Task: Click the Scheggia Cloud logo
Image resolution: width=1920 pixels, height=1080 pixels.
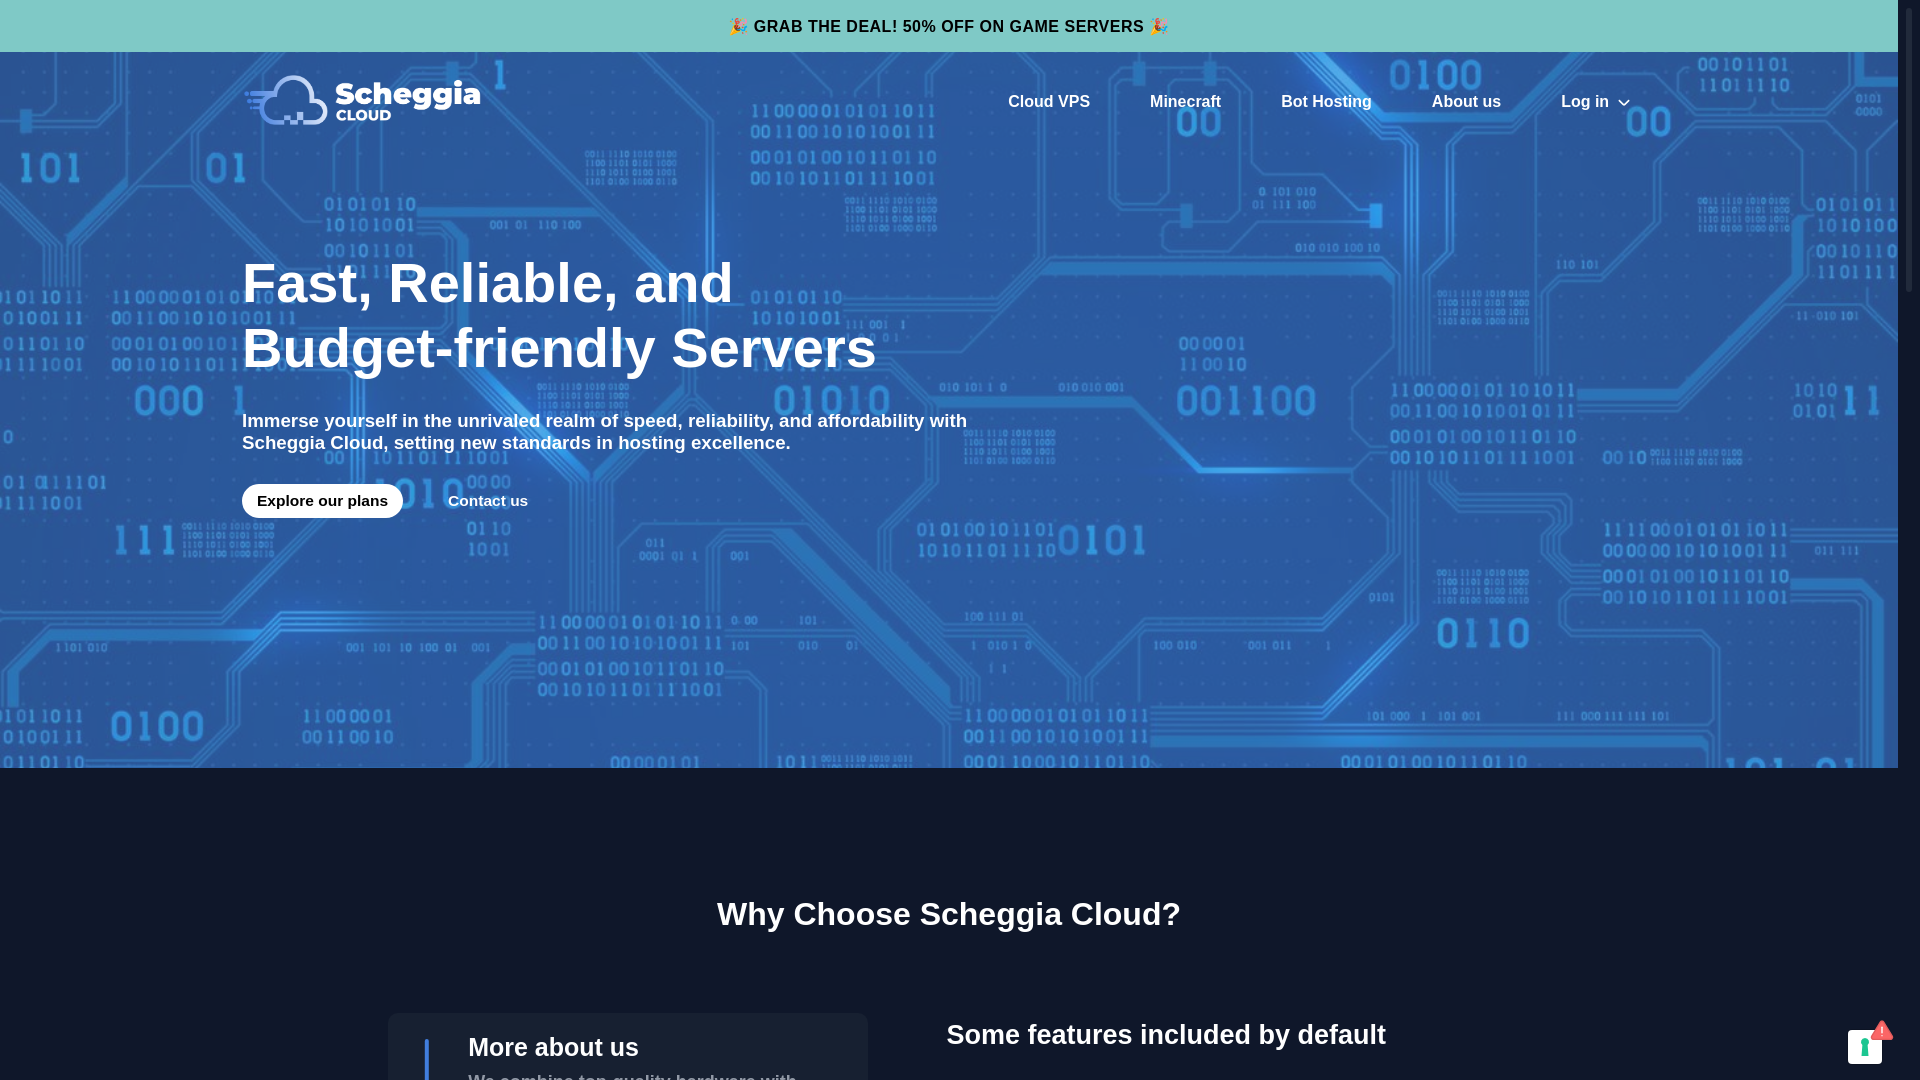Action: pyautogui.click(x=362, y=100)
